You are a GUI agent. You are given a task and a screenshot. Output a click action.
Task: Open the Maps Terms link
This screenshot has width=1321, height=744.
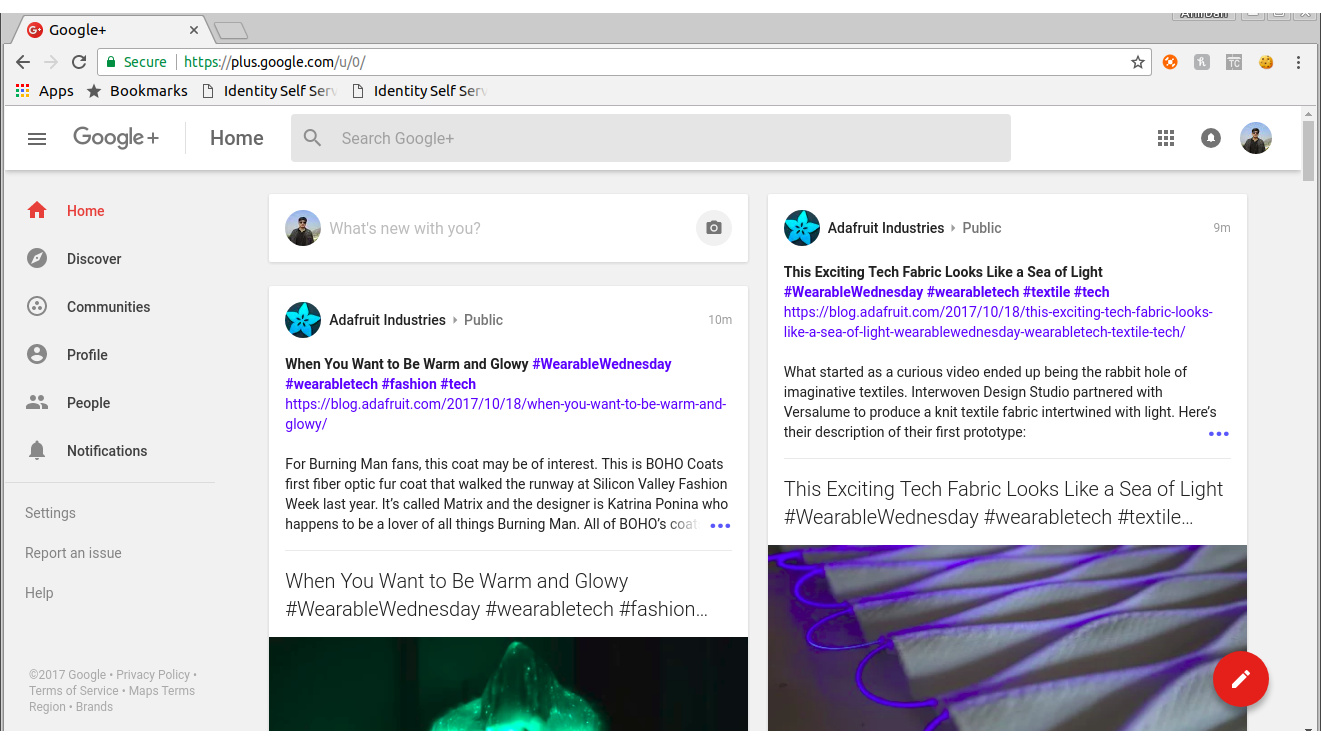point(162,691)
